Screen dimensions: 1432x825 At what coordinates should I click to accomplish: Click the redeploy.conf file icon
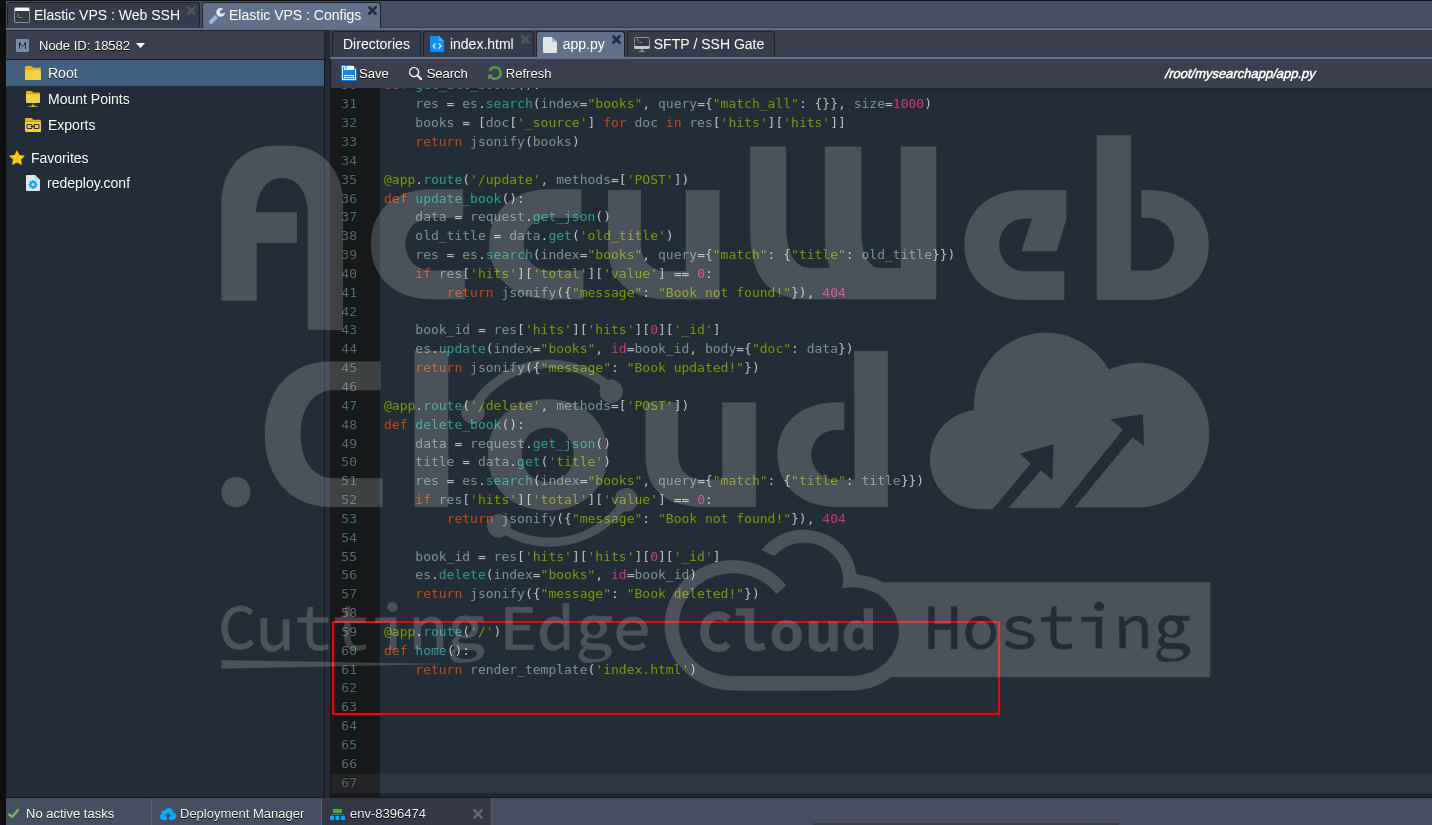[33, 183]
